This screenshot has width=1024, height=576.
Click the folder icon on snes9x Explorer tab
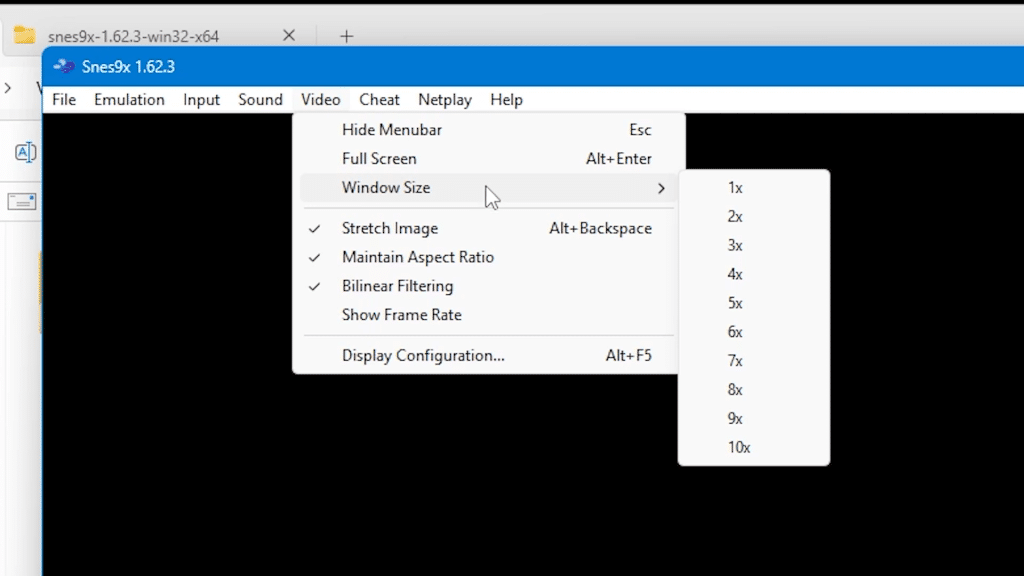pos(24,35)
